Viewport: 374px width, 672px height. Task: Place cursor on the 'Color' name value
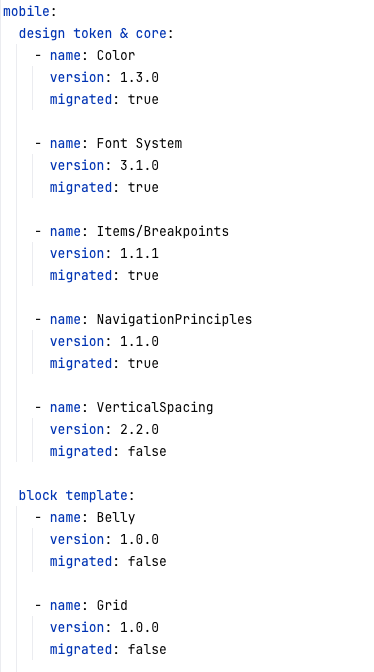pos(116,55)
